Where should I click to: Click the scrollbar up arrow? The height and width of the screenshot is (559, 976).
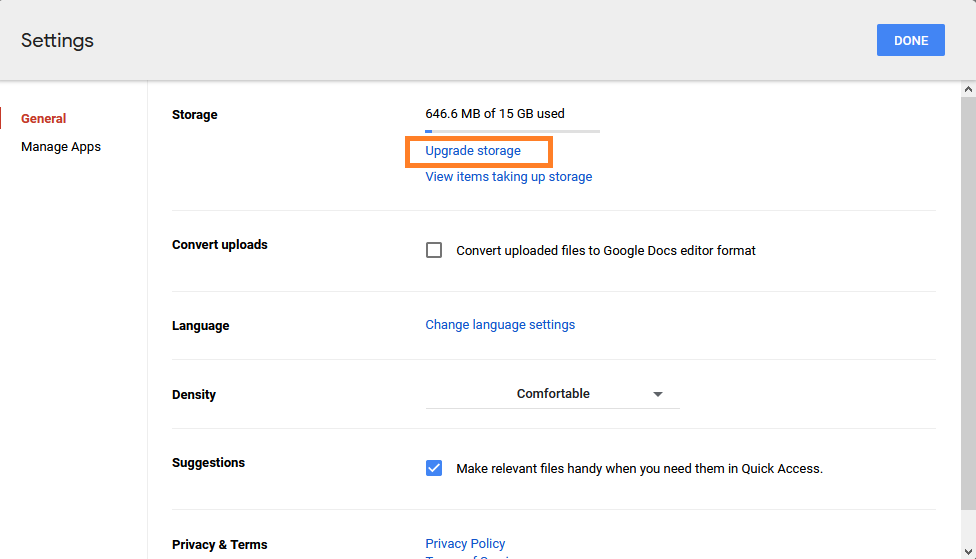(967, 90)
